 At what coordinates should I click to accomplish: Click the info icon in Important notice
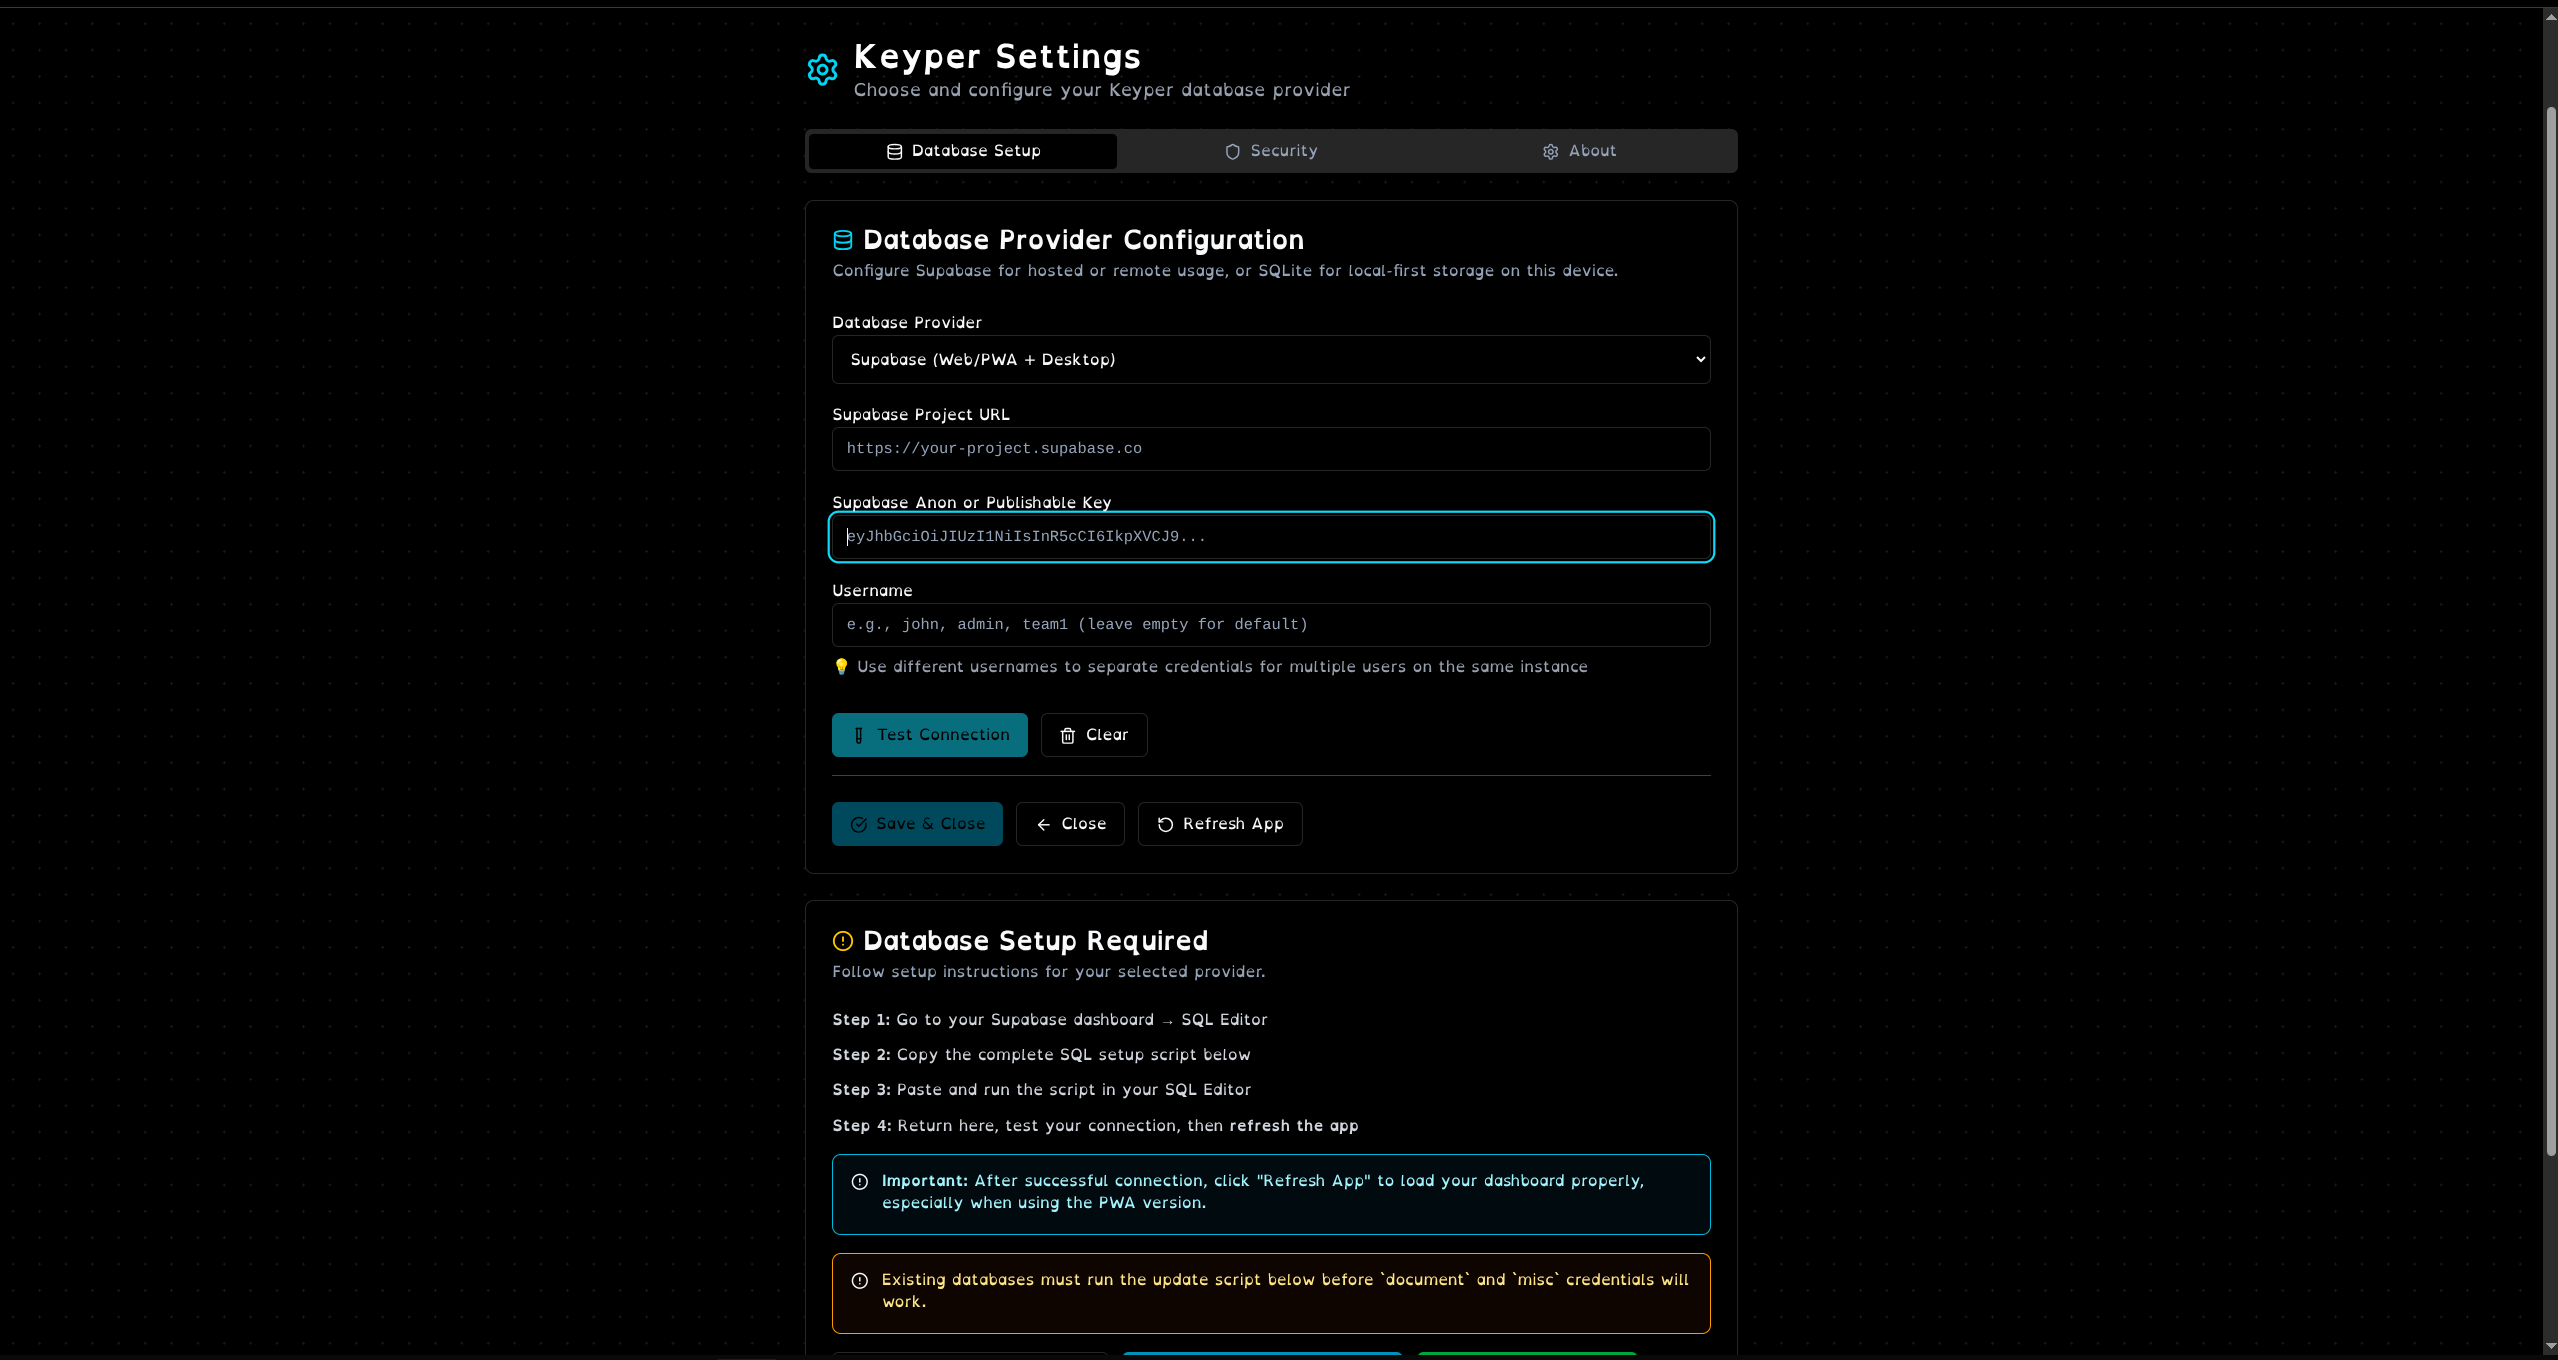coord(859,1182)
